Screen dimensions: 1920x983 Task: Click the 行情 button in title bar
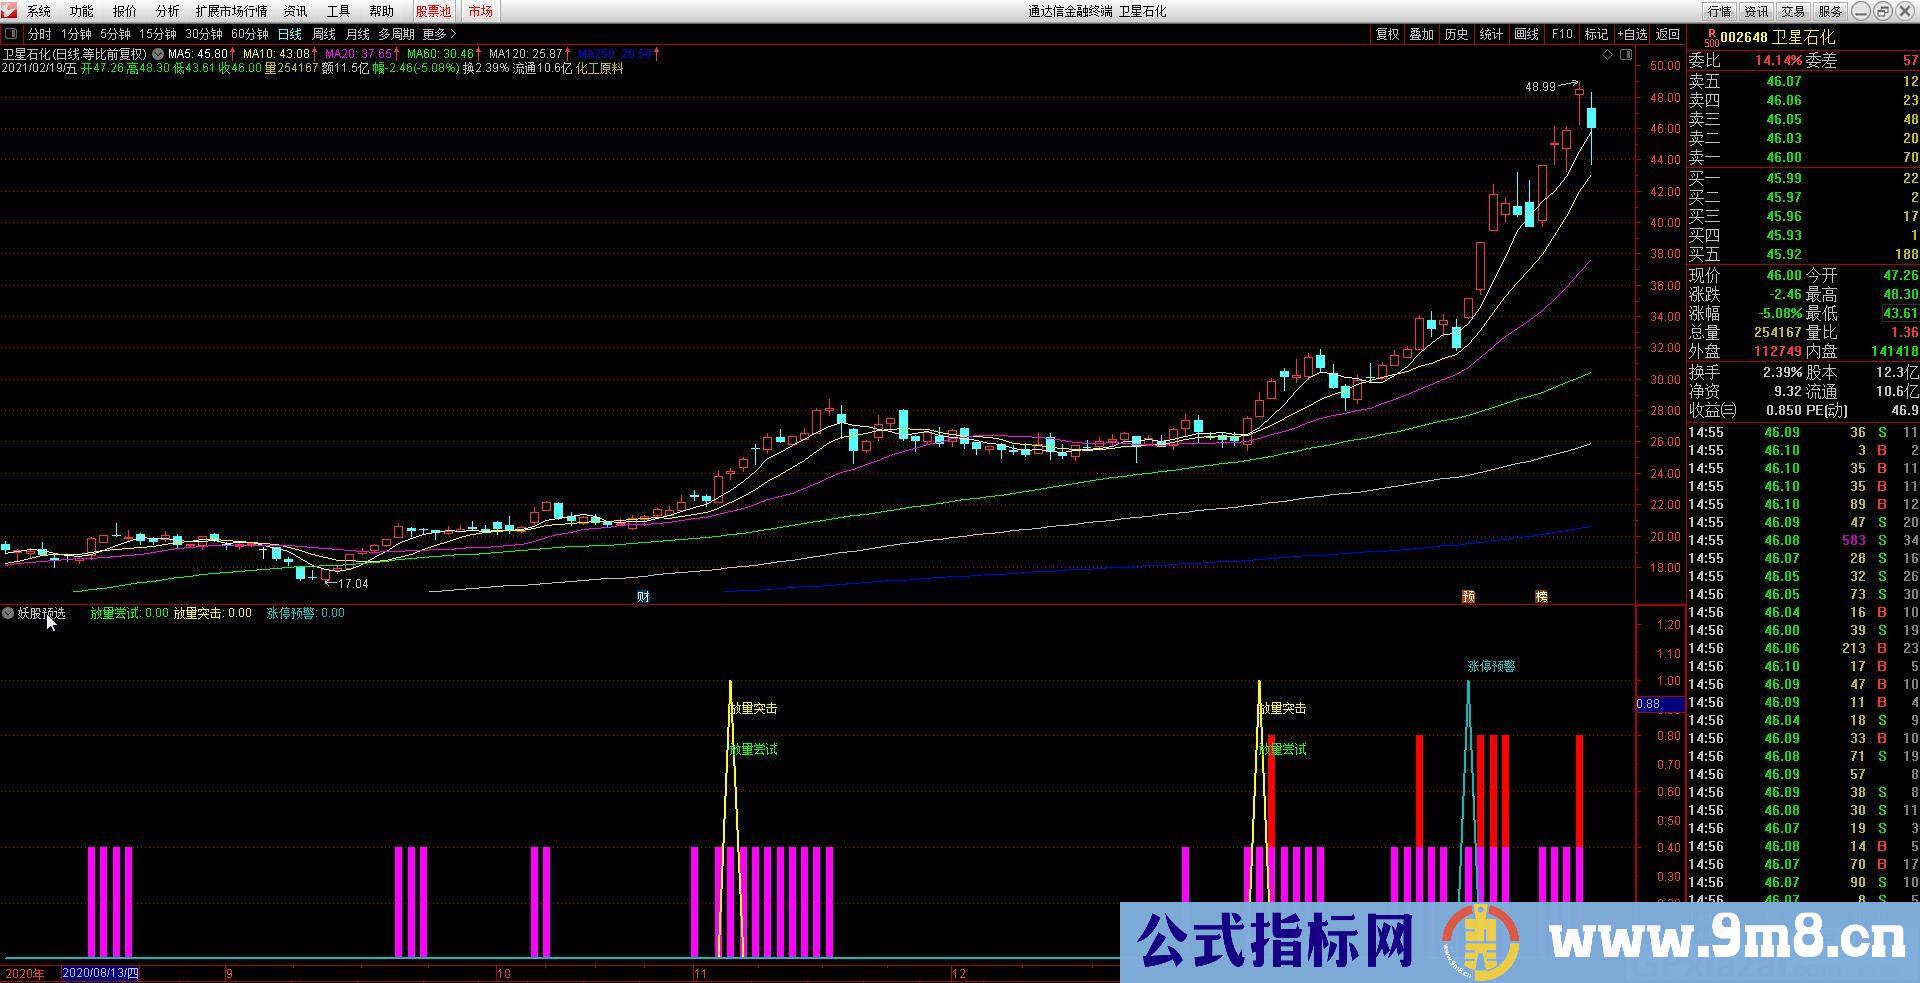click(x=1720, y=11)
